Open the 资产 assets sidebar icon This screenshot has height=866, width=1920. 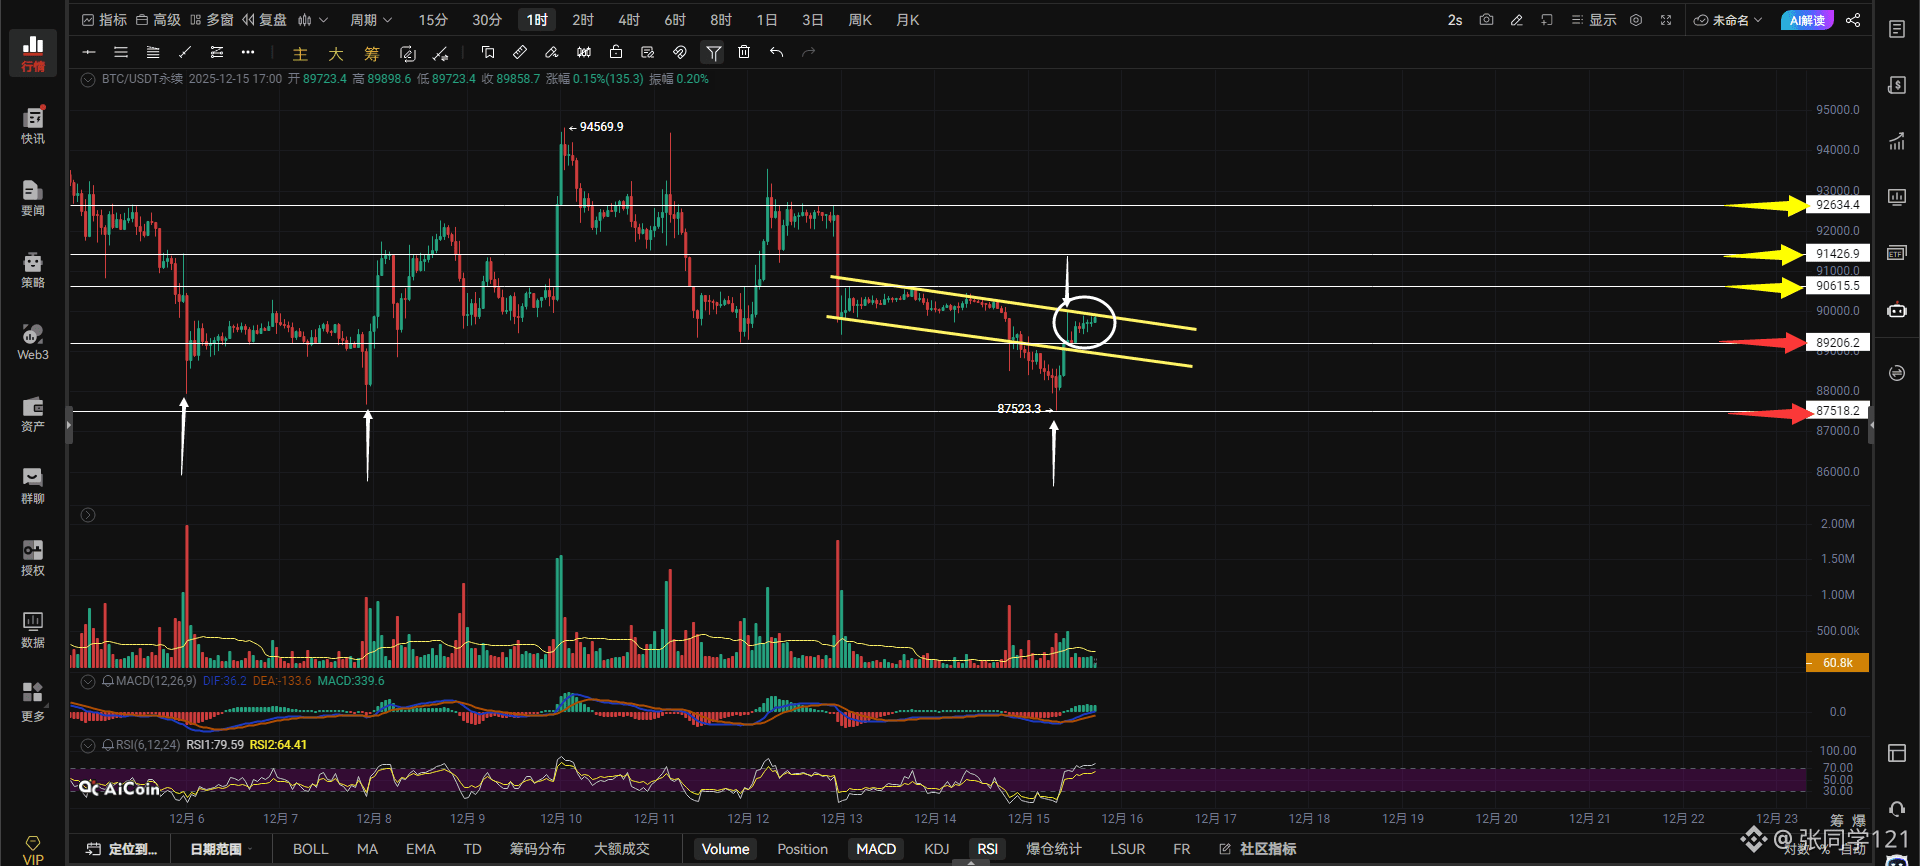pyautogui.click(x=33, y=413)
